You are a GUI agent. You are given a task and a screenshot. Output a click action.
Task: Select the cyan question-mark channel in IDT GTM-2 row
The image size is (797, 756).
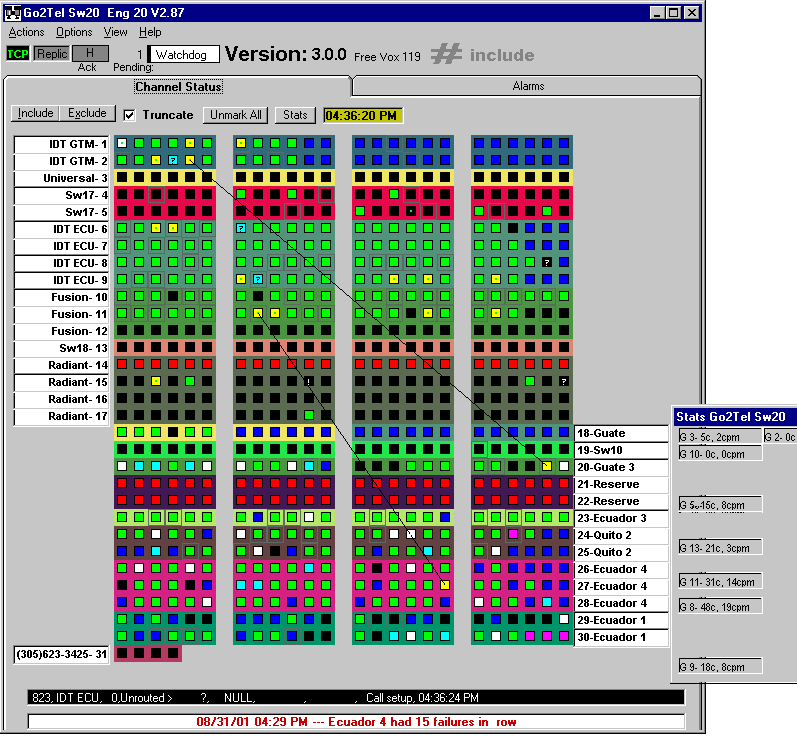[173, 160]
